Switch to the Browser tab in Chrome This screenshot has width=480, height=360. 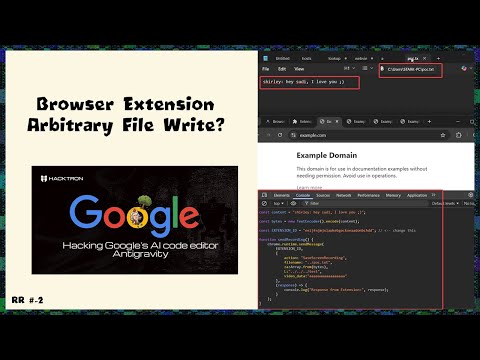click(x=275, y=122)
